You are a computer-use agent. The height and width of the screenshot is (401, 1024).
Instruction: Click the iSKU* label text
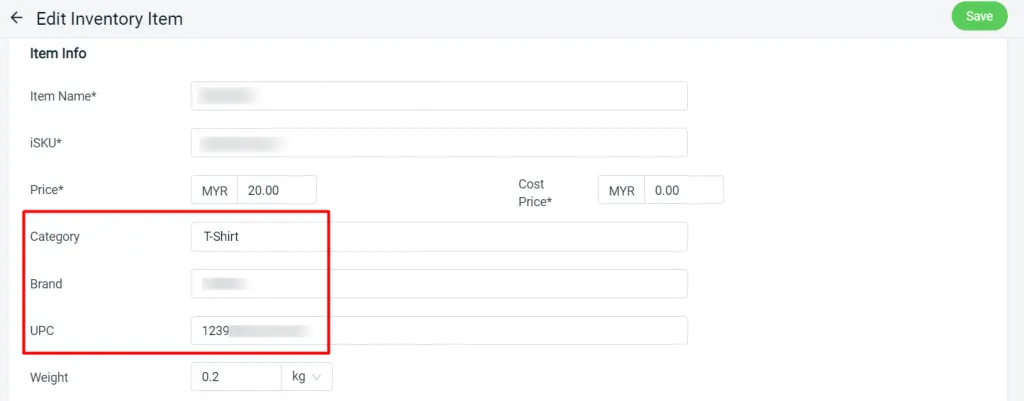pos(46,143)
